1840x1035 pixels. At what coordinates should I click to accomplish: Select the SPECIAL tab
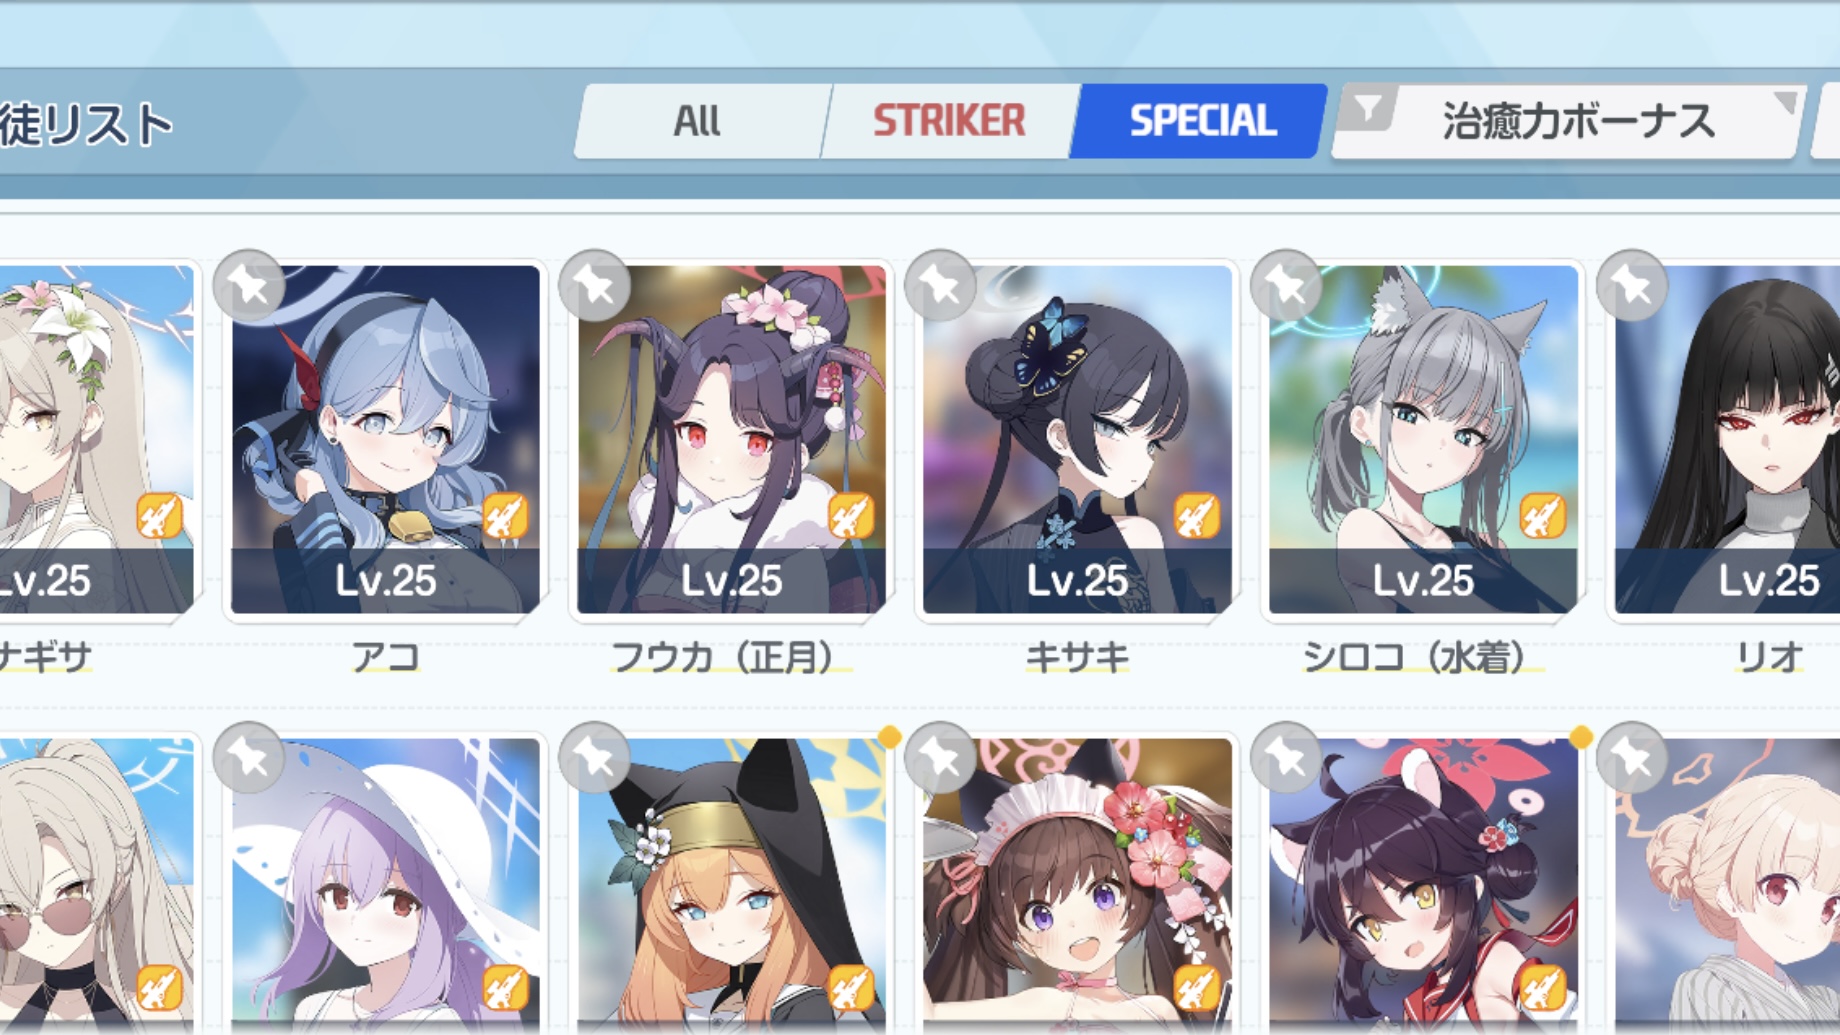1202,121
